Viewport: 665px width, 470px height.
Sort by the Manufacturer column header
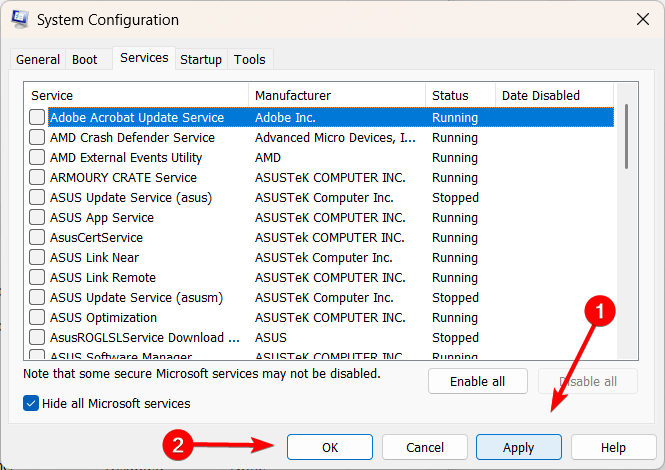pyautogui.click(x=337, y=95)
